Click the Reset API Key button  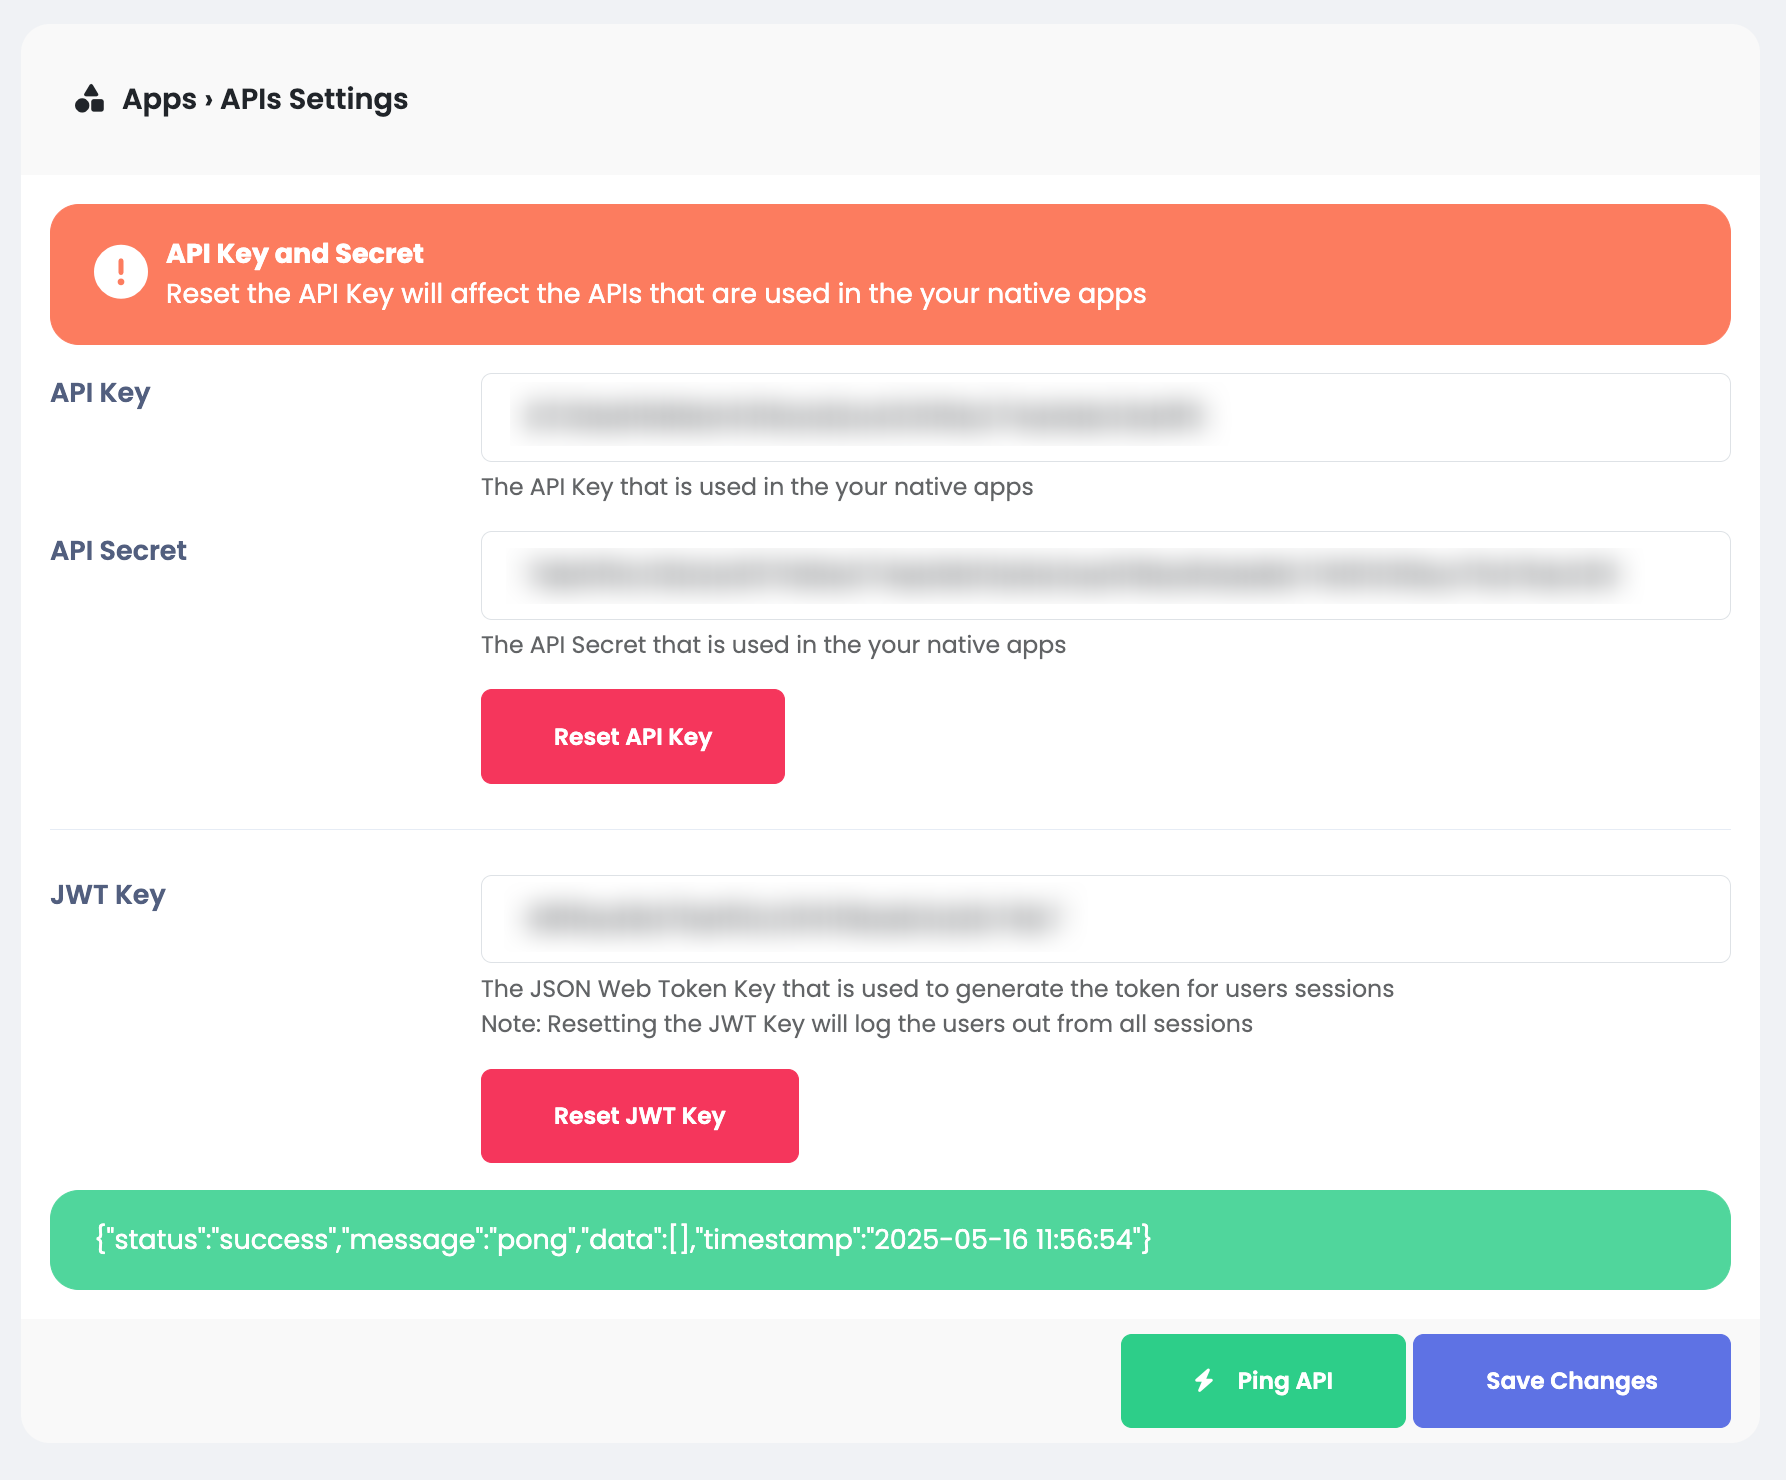[x=633, y=736]
